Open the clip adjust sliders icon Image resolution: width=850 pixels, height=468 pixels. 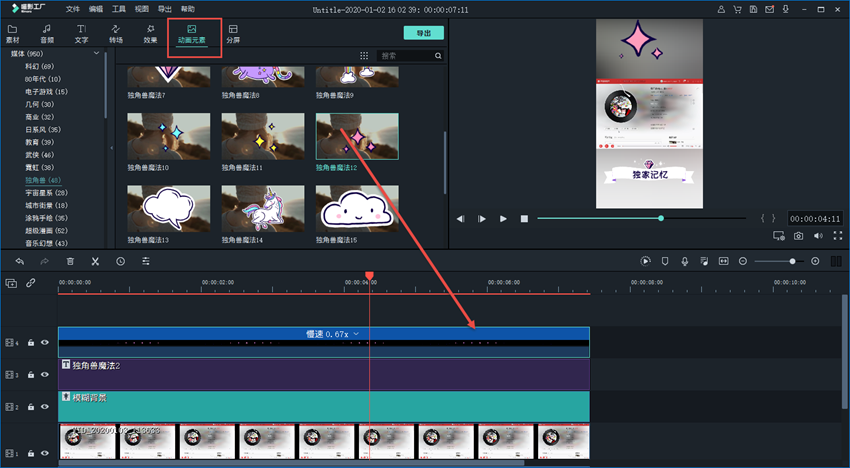[146, 261]
